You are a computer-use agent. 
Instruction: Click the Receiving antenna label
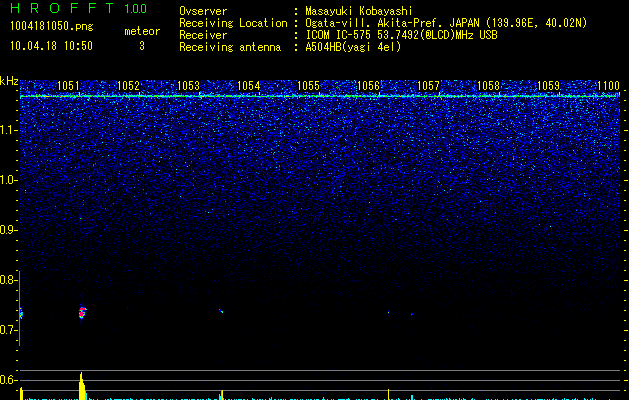point(230,47)
